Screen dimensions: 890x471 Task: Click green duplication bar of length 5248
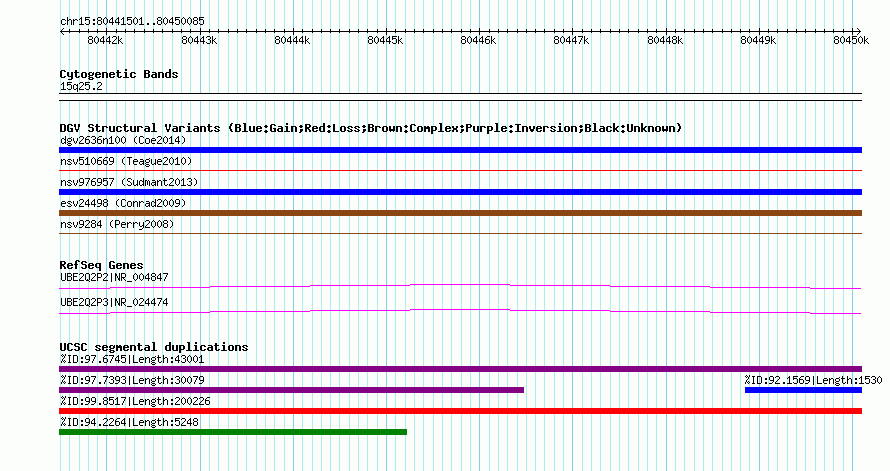[233, 432]
